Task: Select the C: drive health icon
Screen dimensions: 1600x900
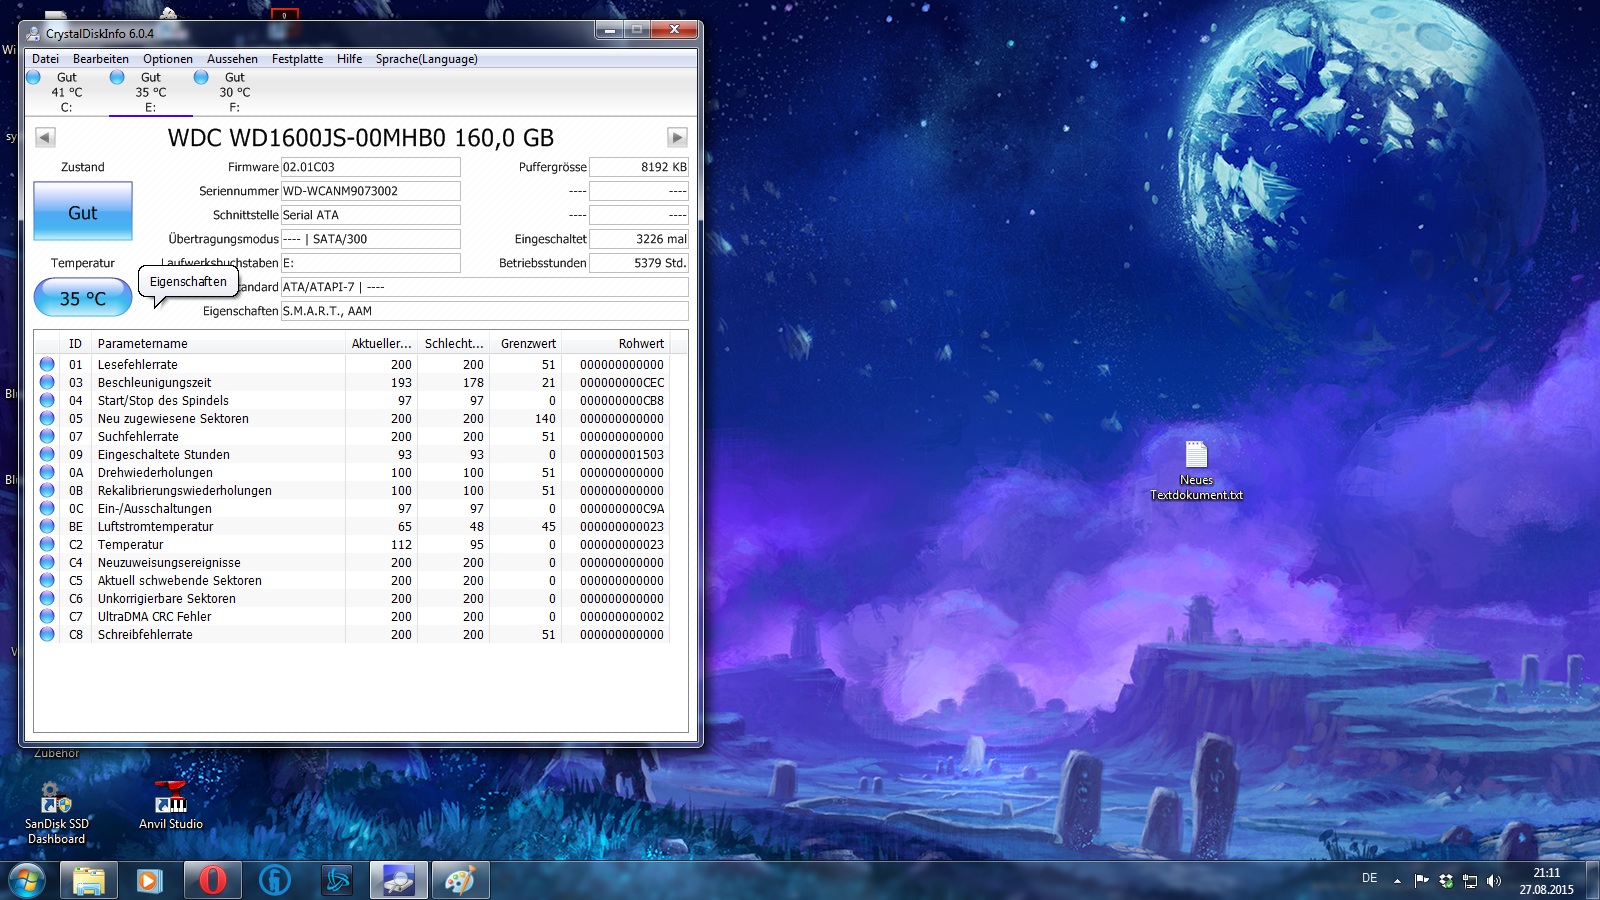Action: click(x=33, y=77)
